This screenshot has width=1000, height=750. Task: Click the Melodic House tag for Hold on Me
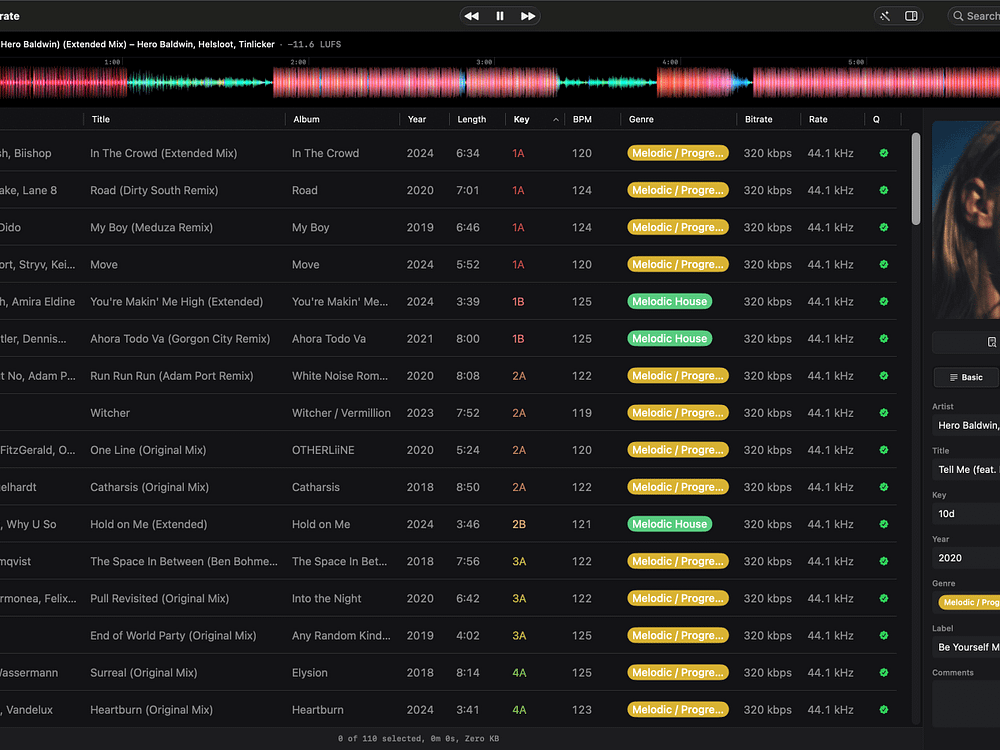click(670, 524)
